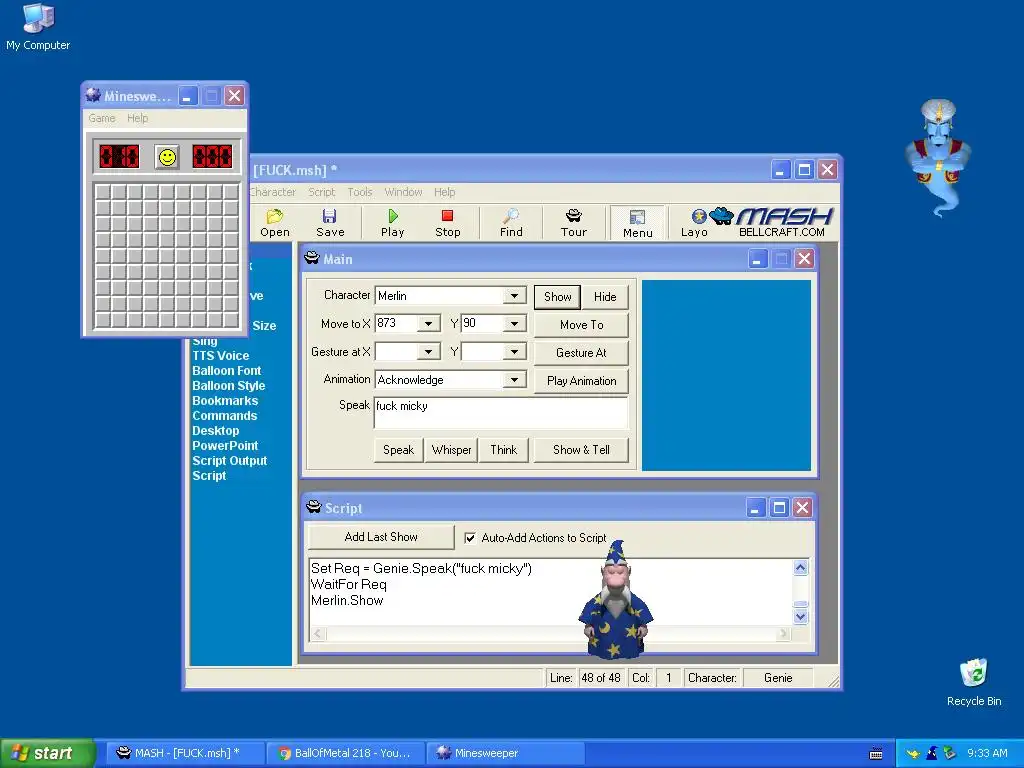Image resolution: width=1024 pixels, height=768 pixels.
Task: Open Bookmarks in the sidebar
Action: pos(225,400)
